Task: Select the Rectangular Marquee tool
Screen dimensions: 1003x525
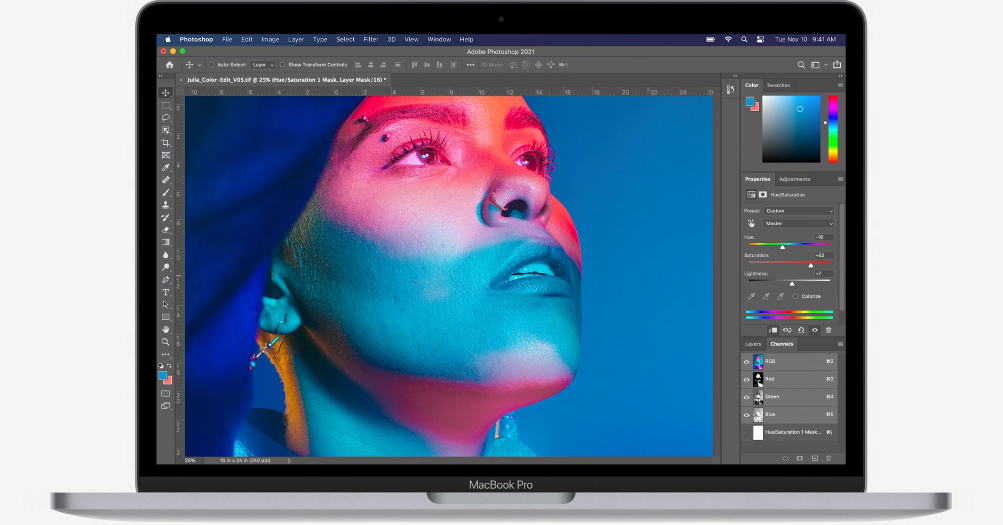Action: pos(166,106)
